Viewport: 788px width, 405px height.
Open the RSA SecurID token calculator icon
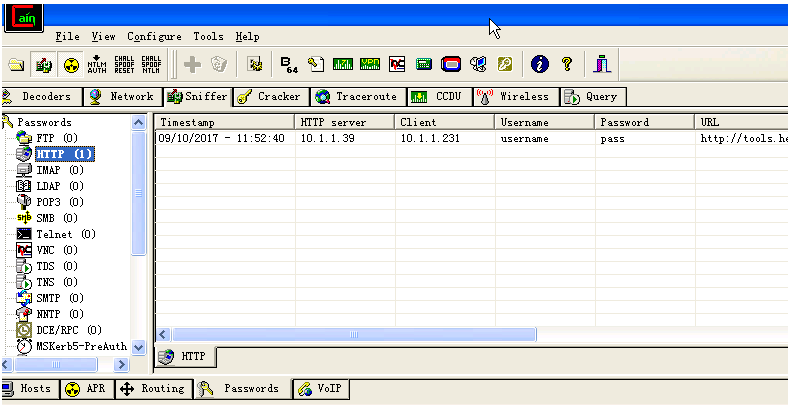(451, 64)
